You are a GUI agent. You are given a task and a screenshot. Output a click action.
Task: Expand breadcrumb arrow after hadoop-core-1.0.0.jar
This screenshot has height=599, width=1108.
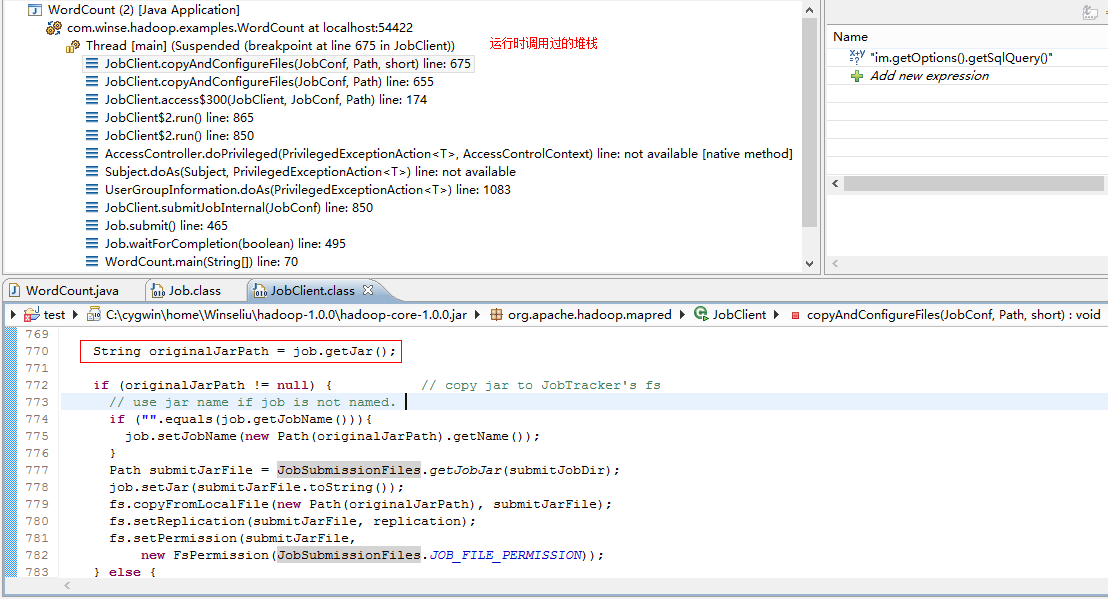click(478, 315)
